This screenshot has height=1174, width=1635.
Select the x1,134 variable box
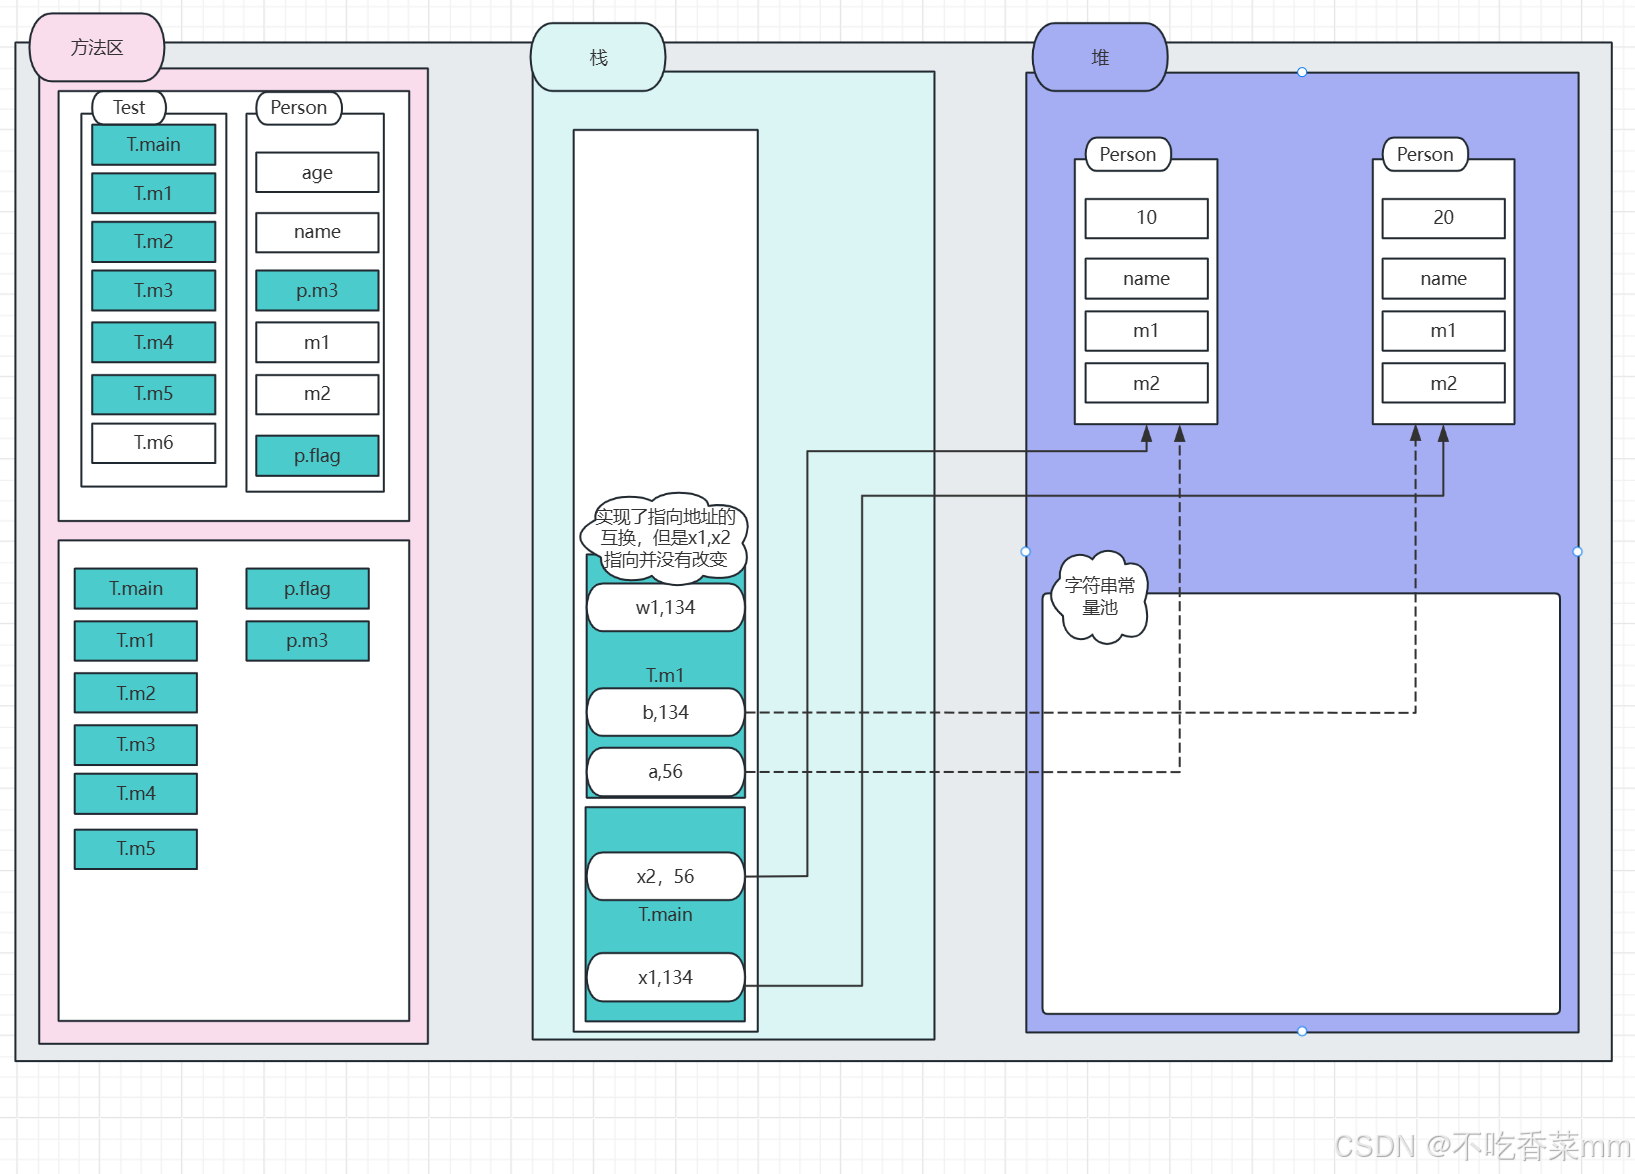coord(666,977)
